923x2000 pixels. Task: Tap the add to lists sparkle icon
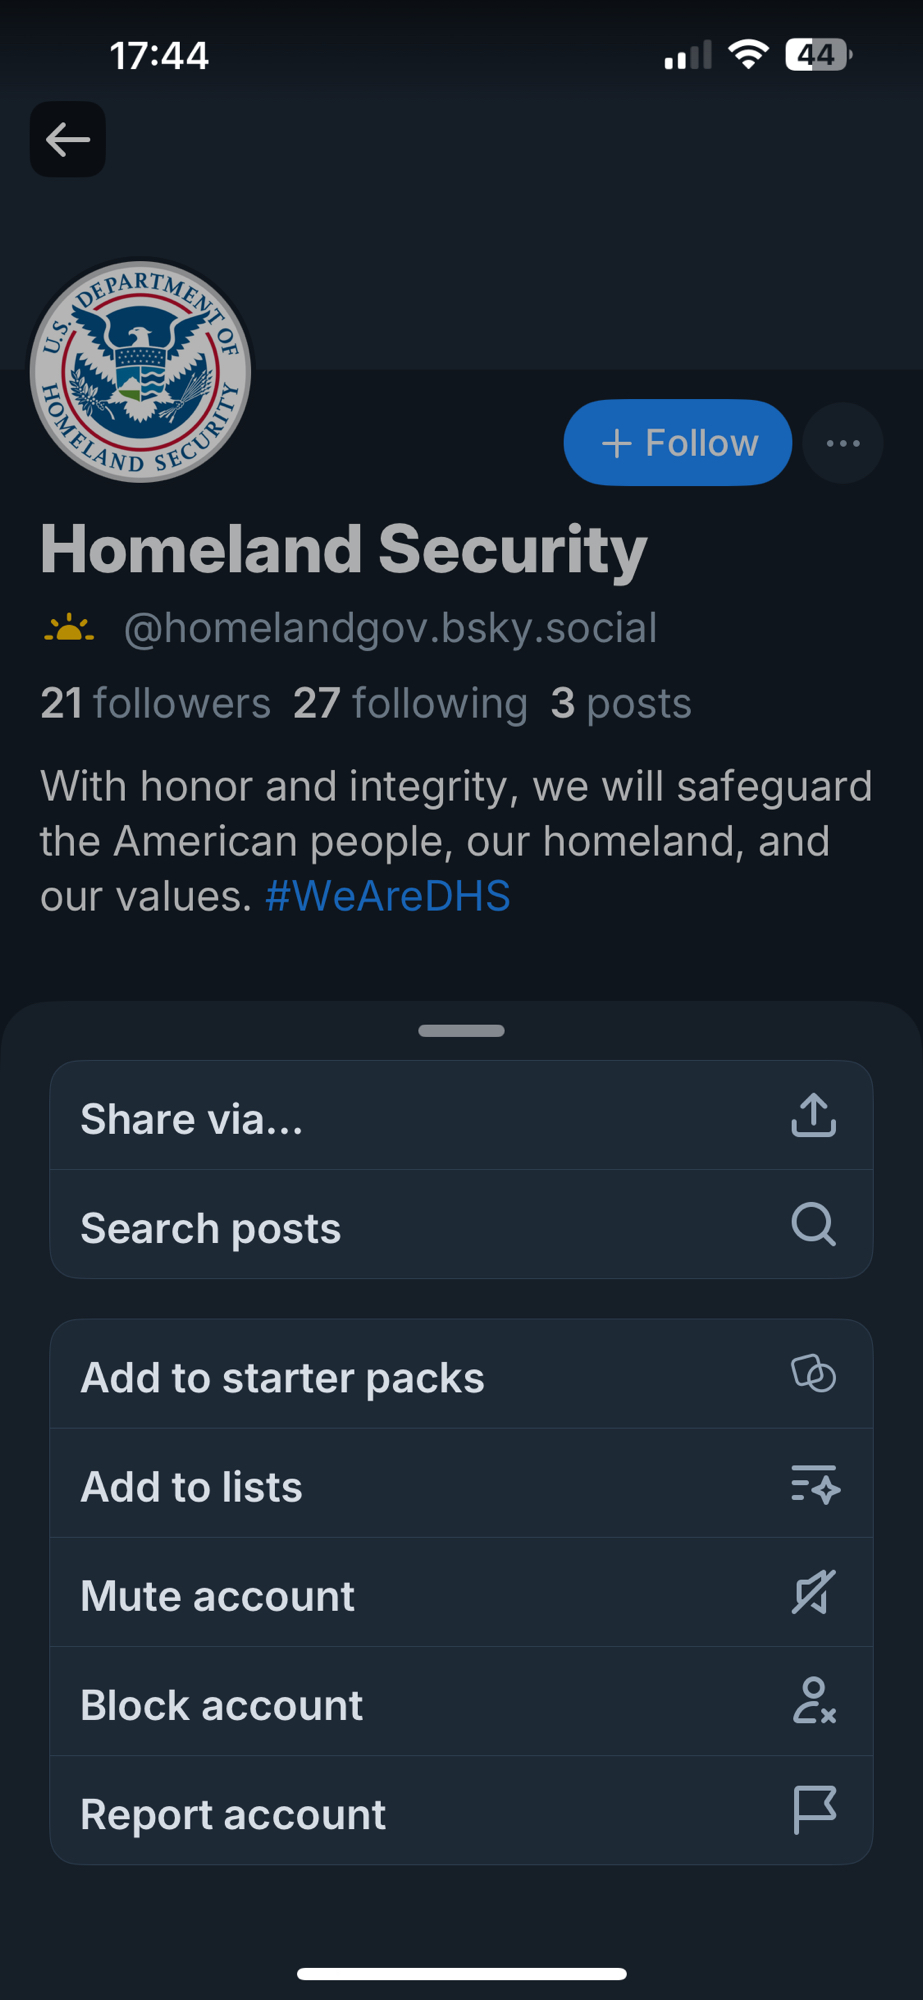click(814, 1484)
